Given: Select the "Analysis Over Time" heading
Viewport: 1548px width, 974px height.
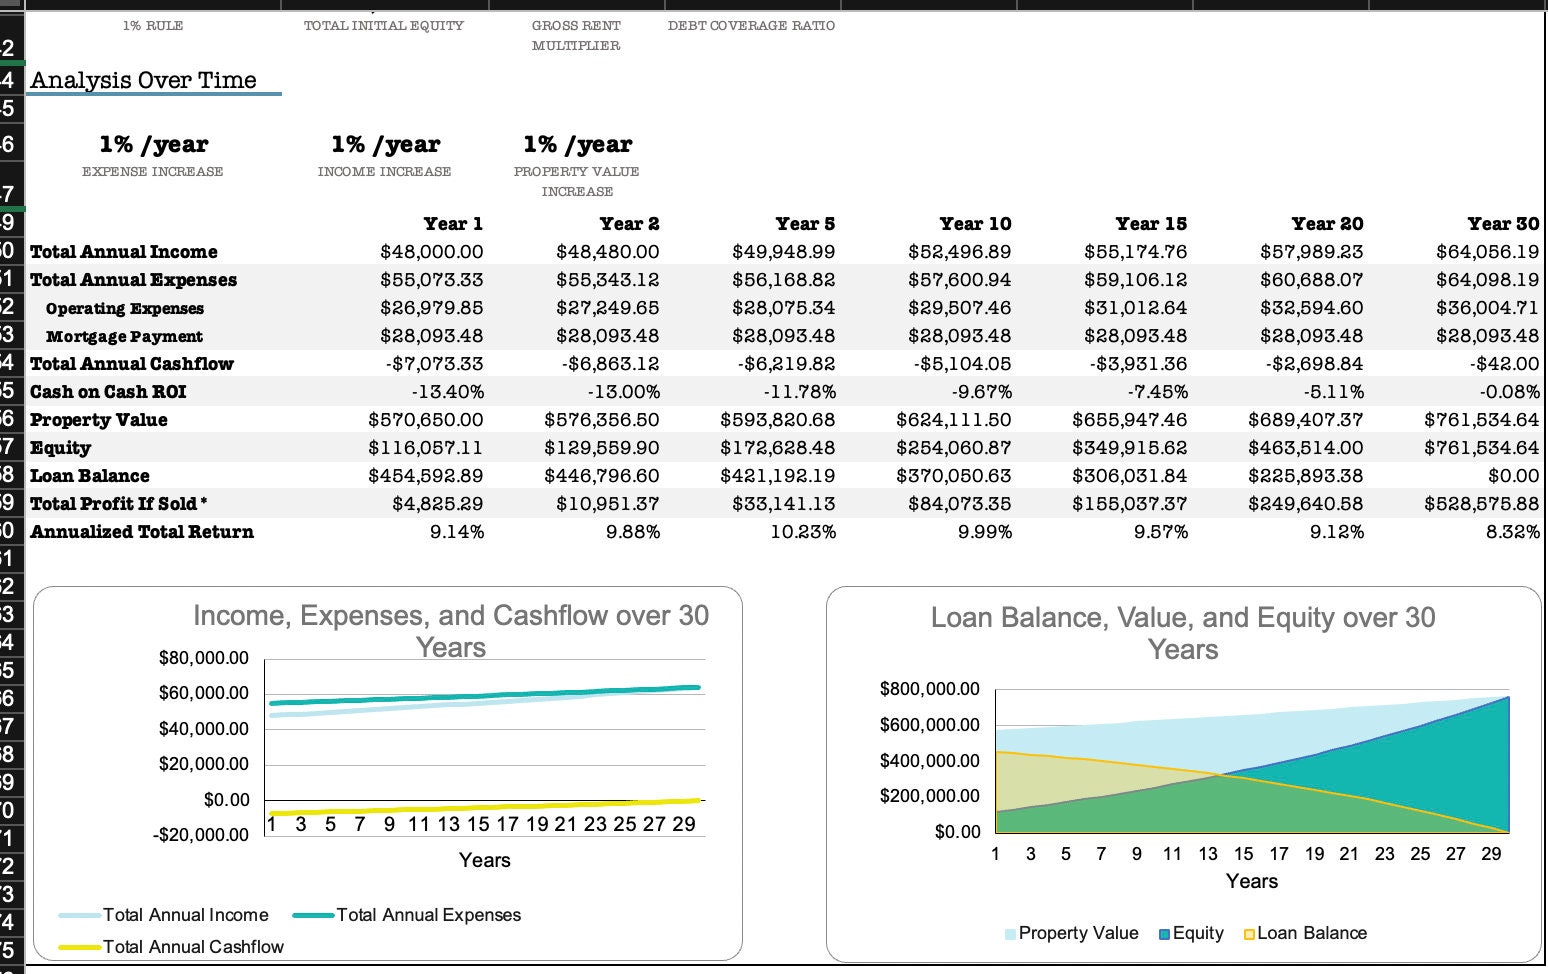Looking at the screenshot, I should 143,80.
